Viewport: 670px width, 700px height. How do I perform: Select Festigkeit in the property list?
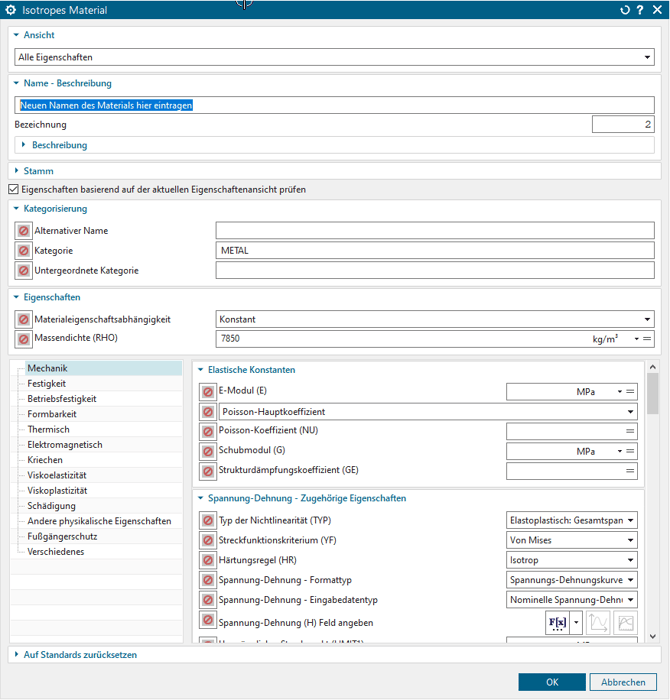tap(47, 383)
